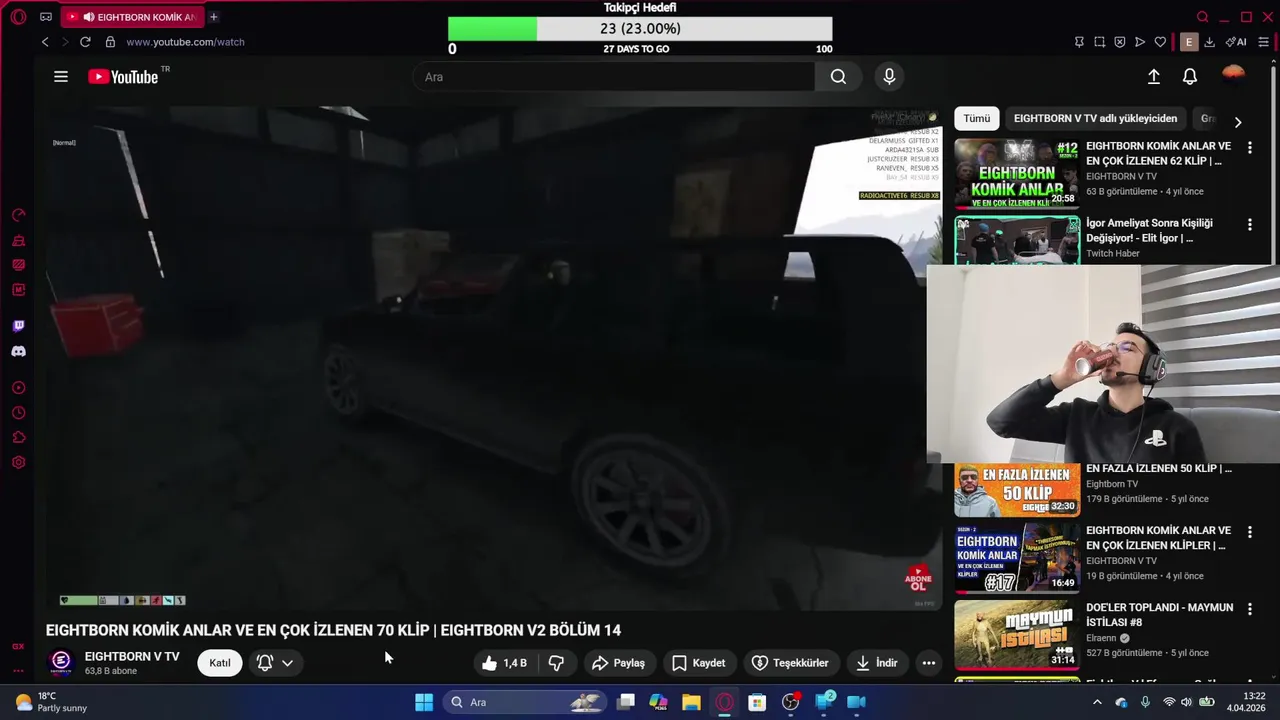Screen dimensions: 1280x720
Task: Select the EIGHTBORN V TV adlı yükleyiciden chip
Action: pyautogui.click(x=1095, y=118)
